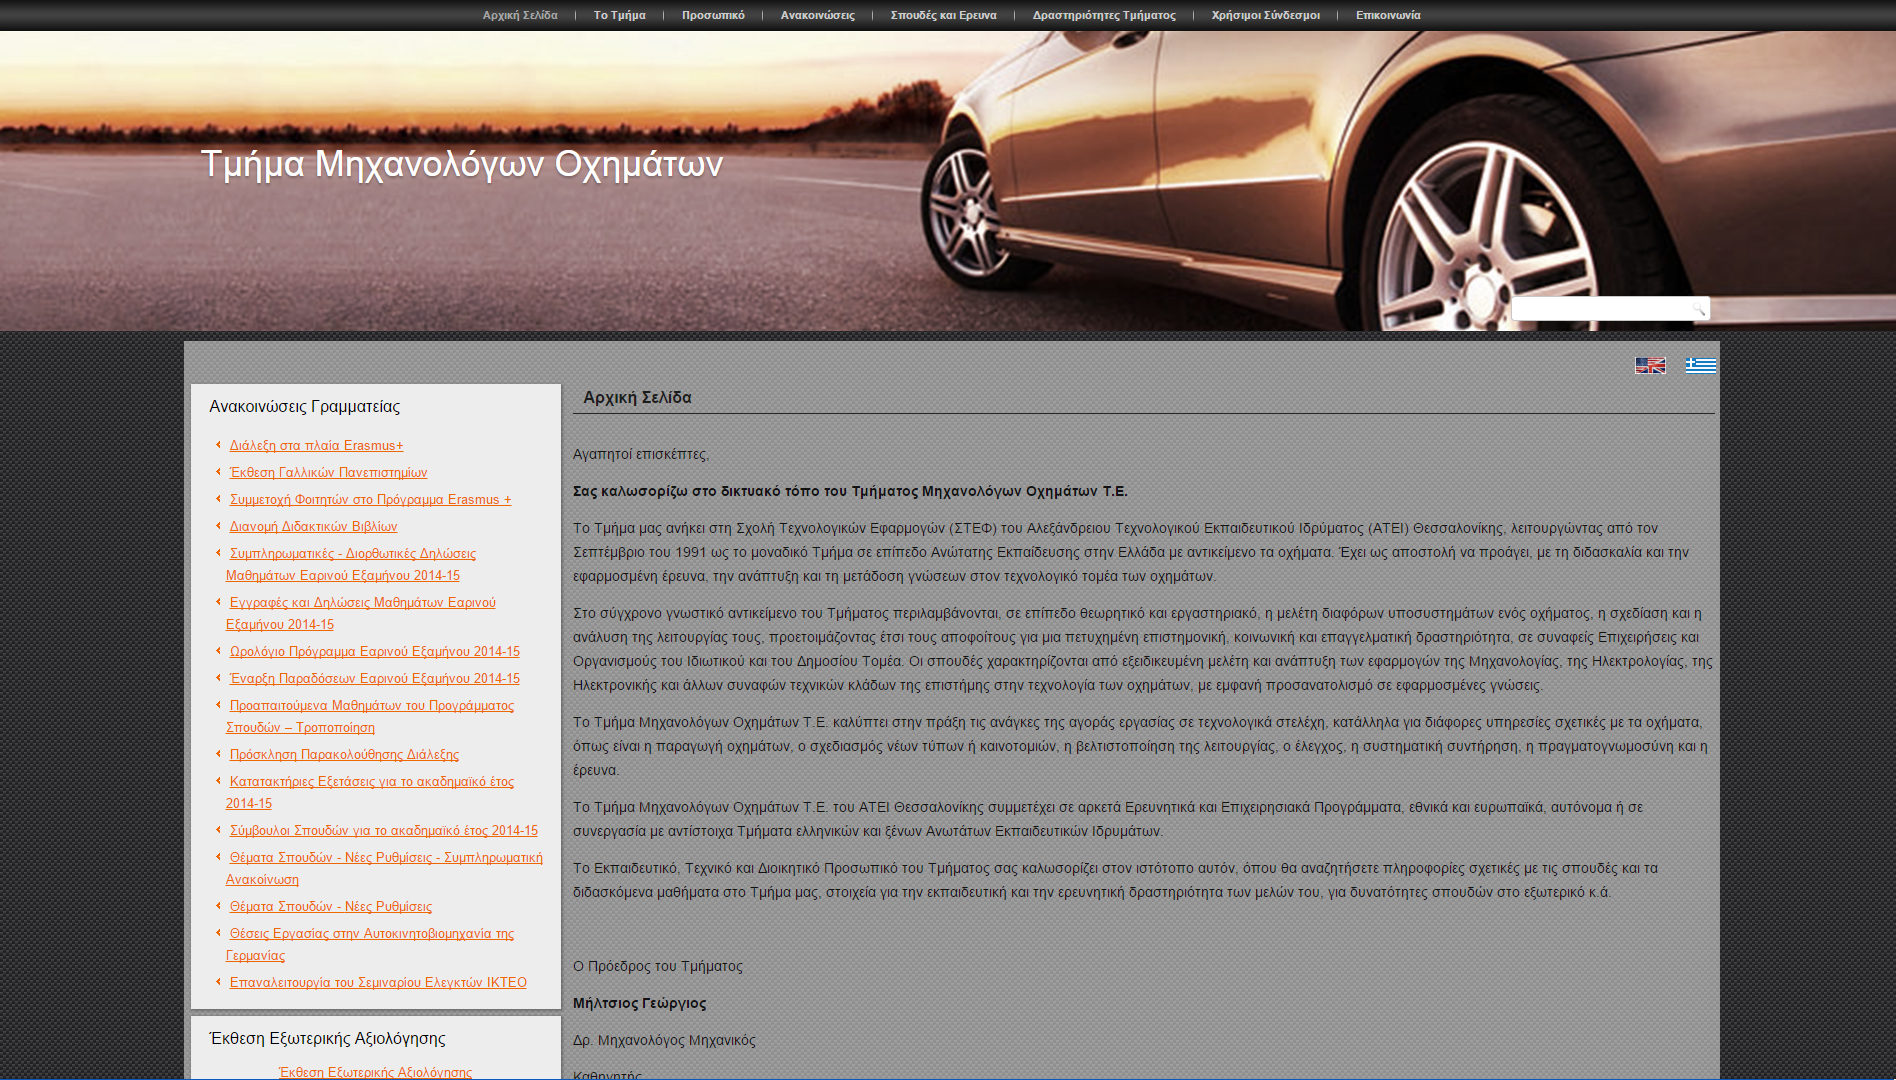Open the Διάλεξη στα πλαίσια Erasmus+ announcement
The height and width of the screenshot is (1080, 1896).
pyautogui.click(x=316, y=446)
